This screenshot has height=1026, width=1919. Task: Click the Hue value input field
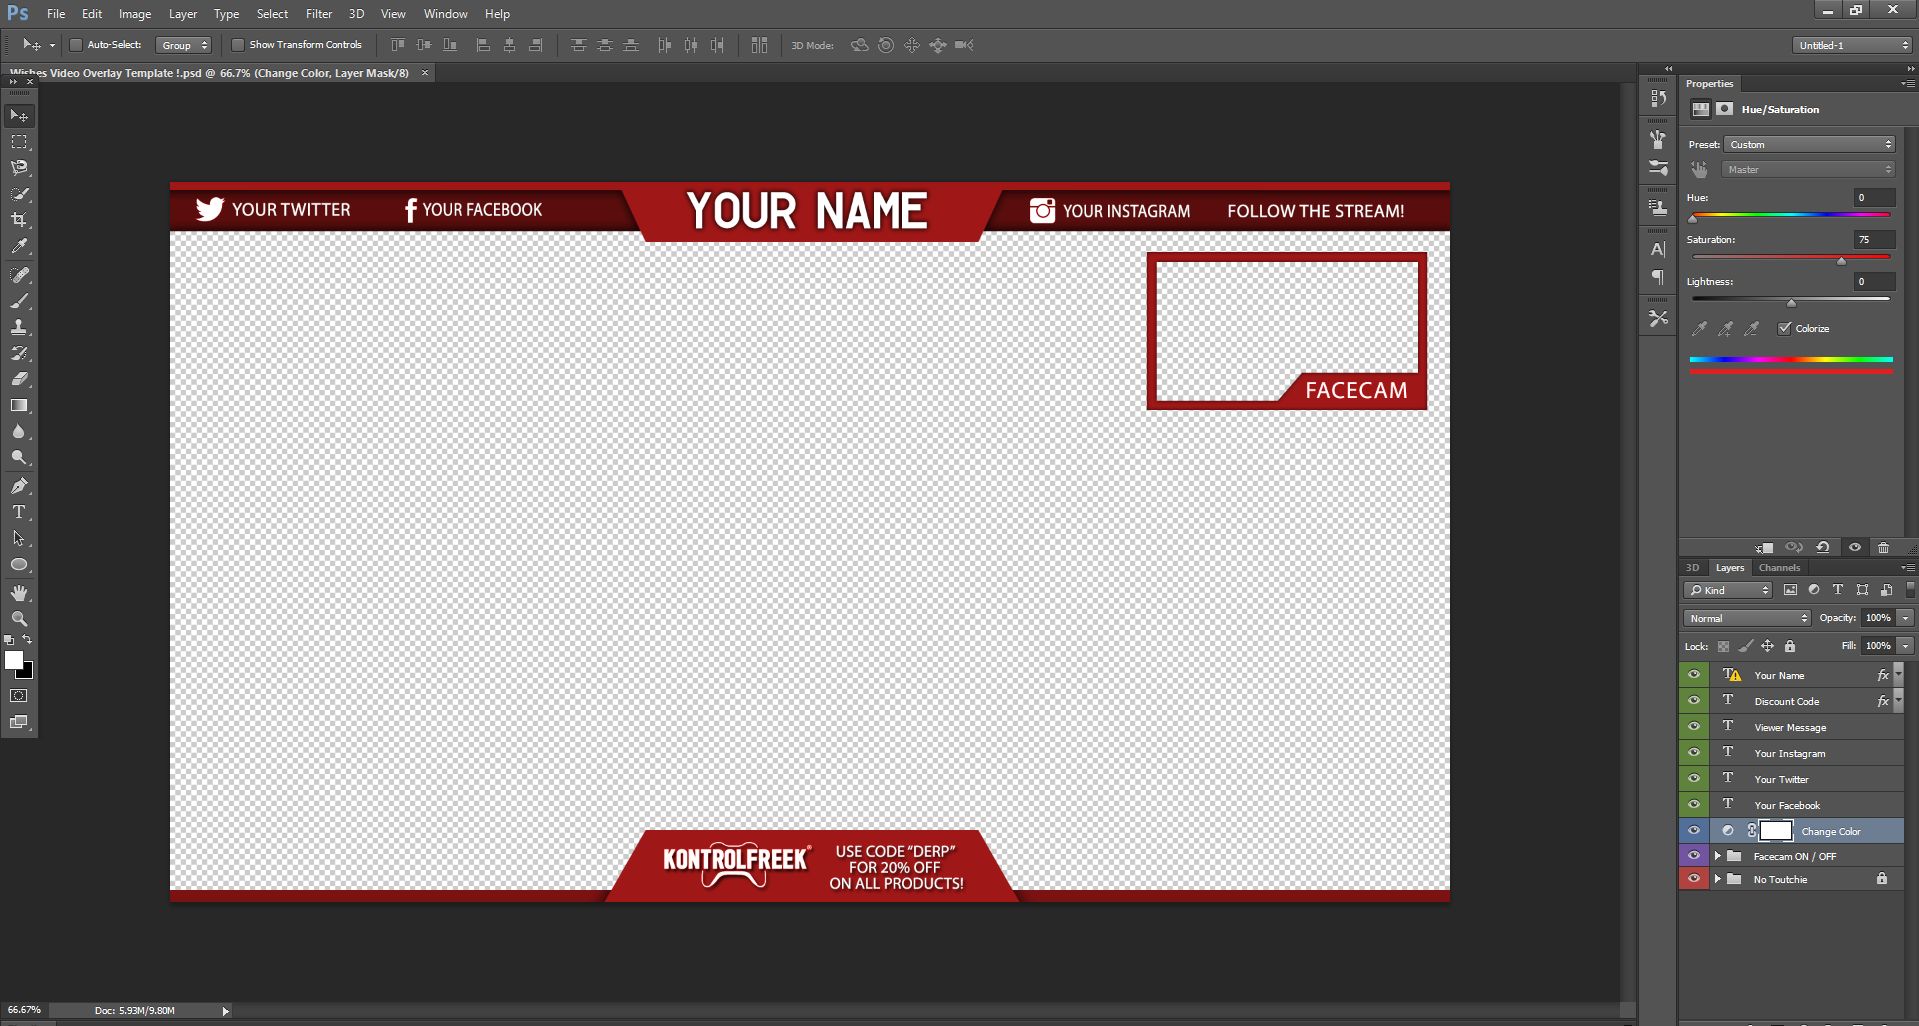1874,198
